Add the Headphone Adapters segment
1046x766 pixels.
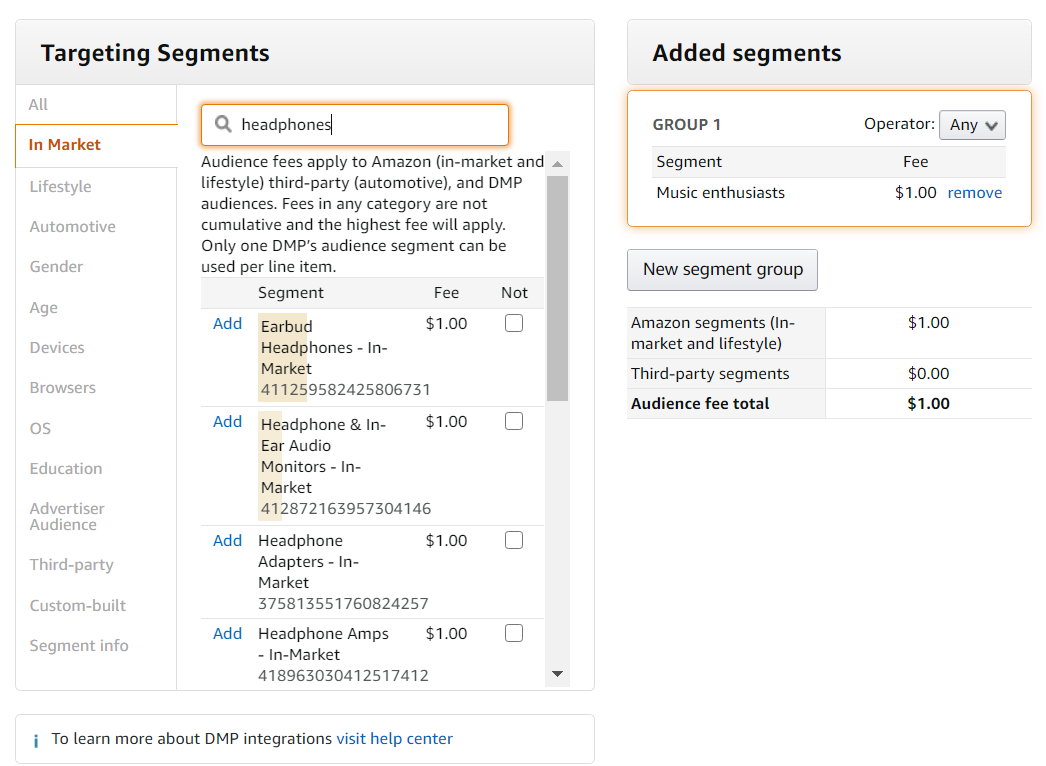227,541
